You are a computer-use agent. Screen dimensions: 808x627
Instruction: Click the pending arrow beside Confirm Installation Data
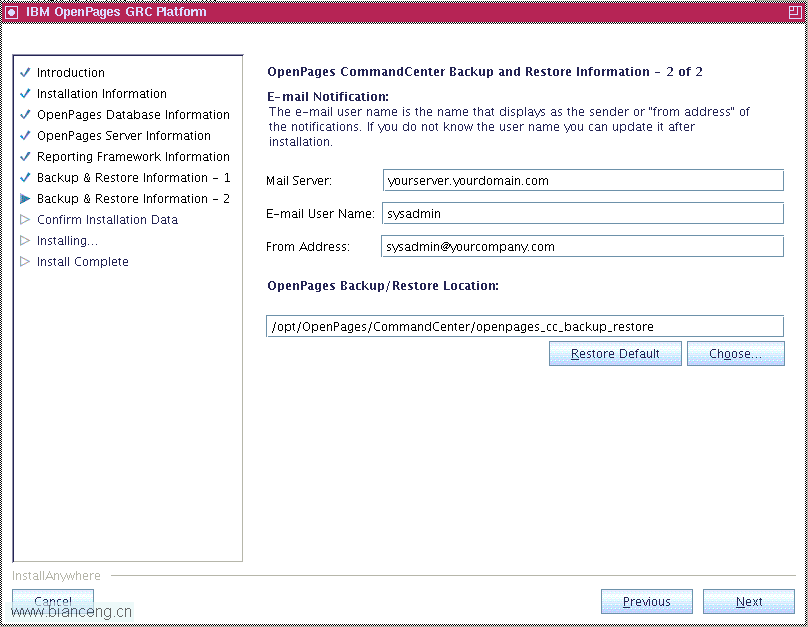[x=25, y=219]
